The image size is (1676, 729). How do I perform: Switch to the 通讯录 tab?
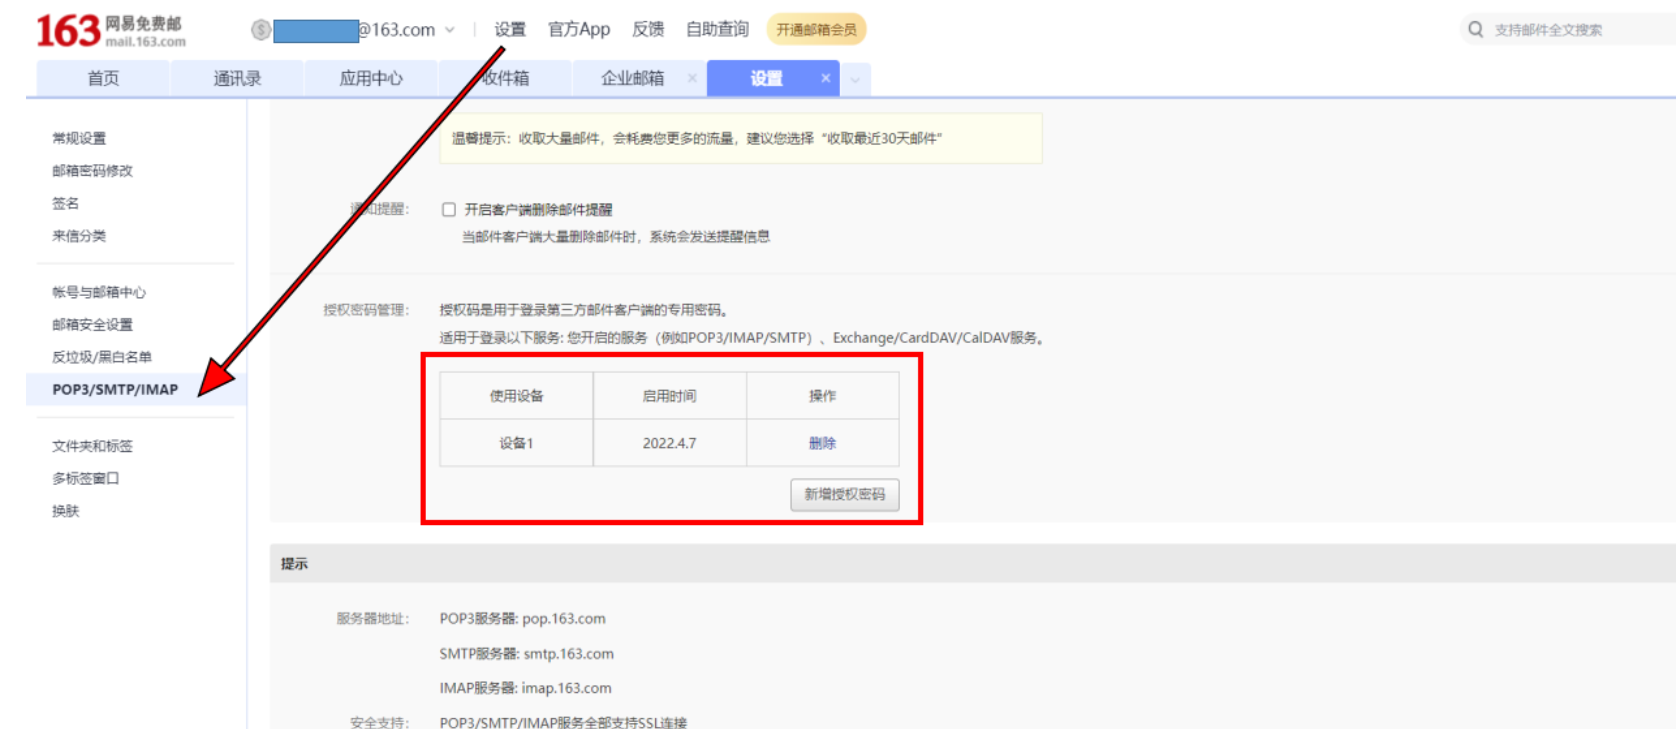237,78
